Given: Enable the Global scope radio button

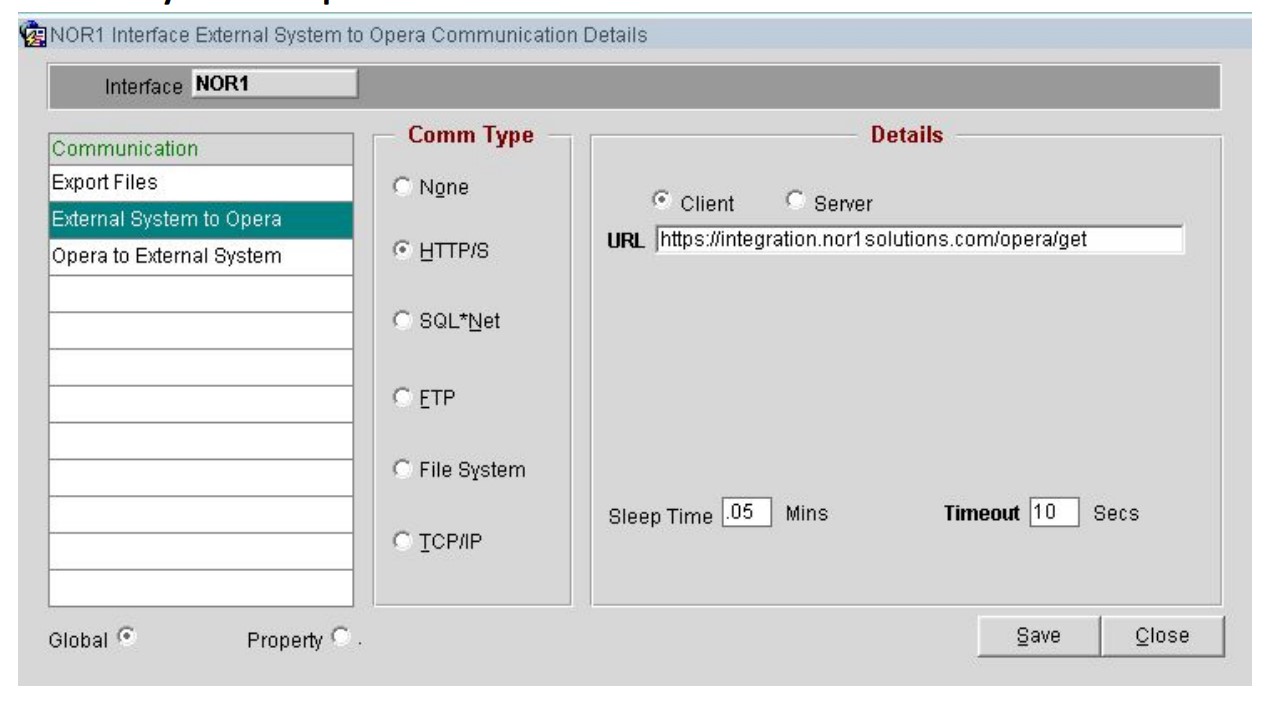Looking at the screenshot, I should point(126,636).
